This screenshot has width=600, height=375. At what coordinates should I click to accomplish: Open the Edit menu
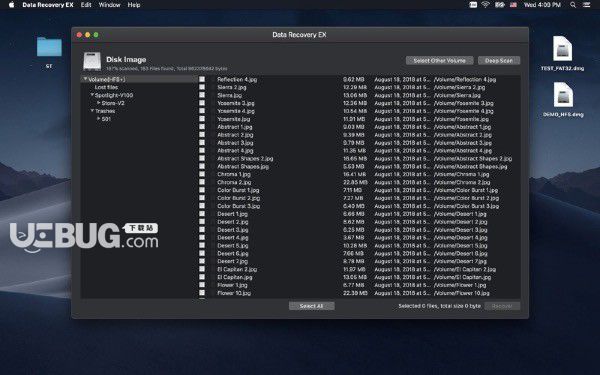(x=86, y=5)
